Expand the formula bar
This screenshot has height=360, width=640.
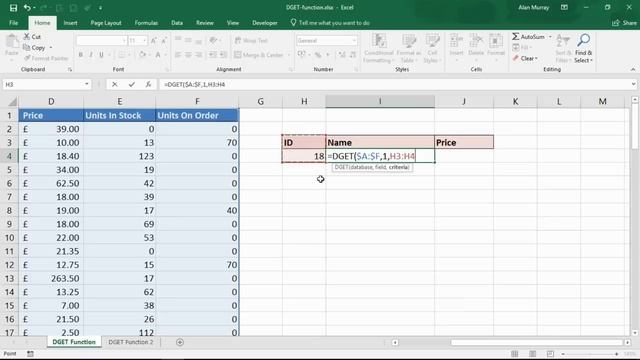[633, 84]
